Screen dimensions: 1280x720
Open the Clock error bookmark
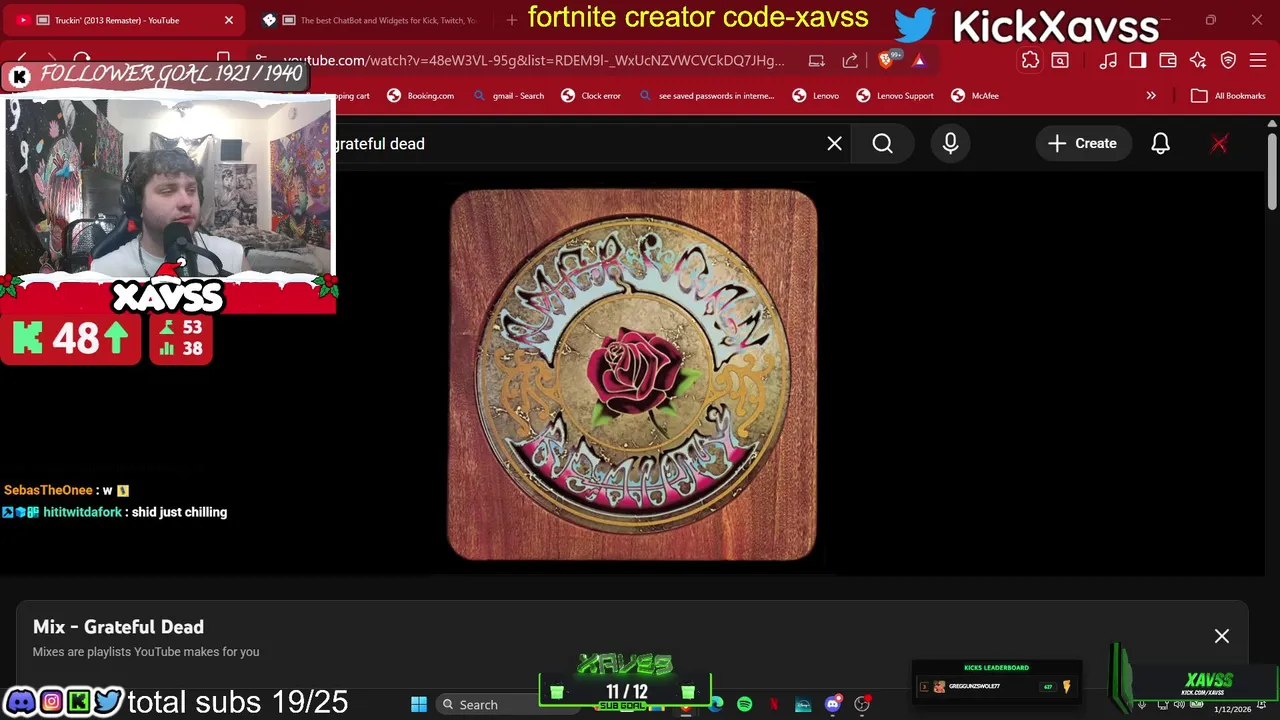tap(591, 96)
